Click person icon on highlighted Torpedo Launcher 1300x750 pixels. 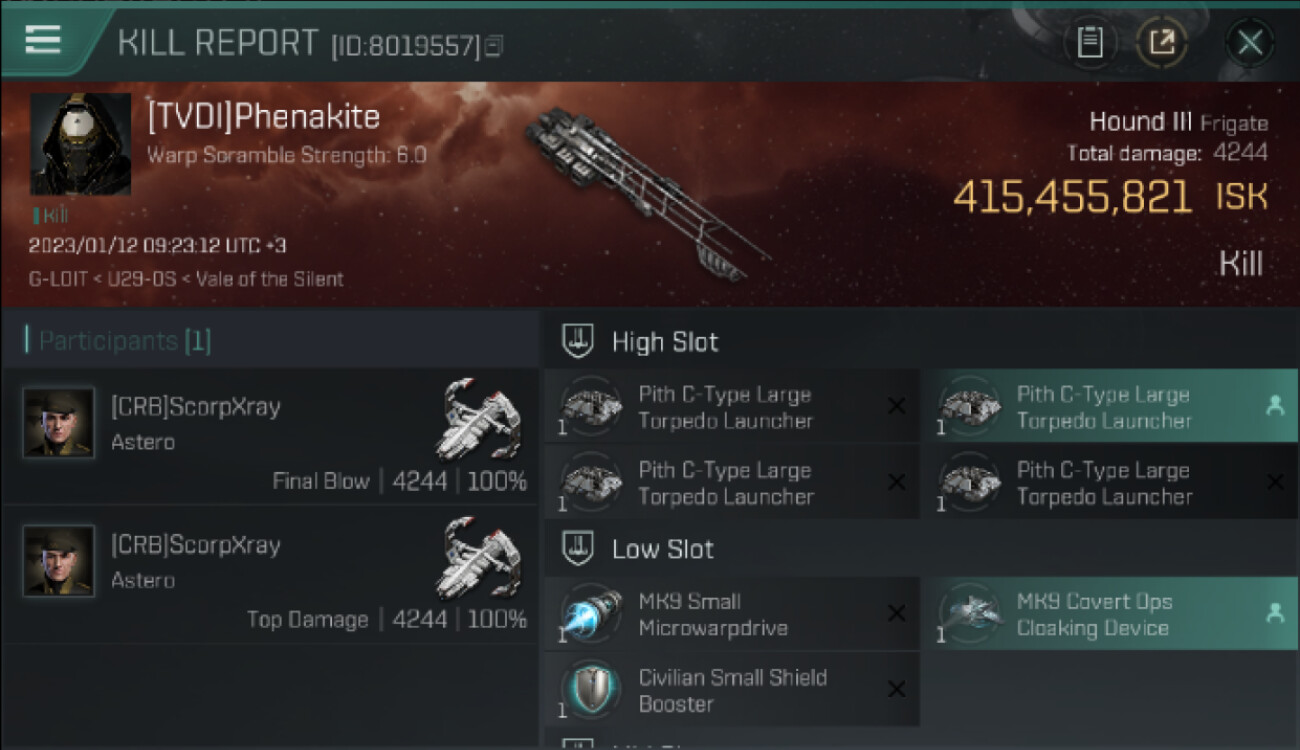point(1274,406)
